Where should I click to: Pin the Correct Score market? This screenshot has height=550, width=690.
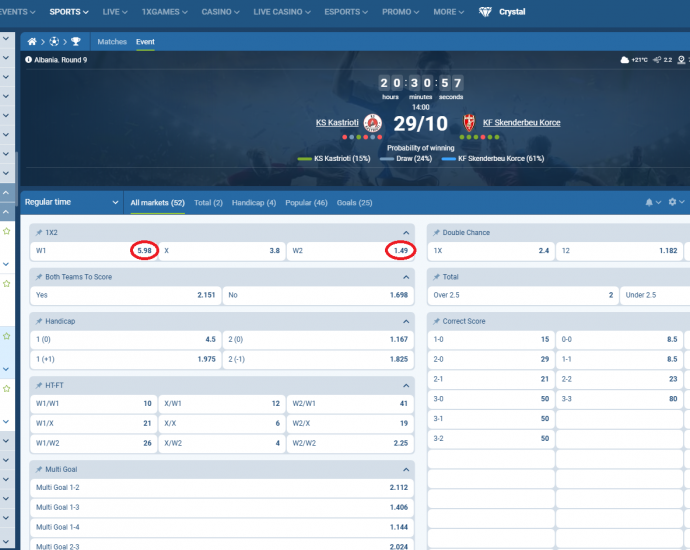(437, 321)
